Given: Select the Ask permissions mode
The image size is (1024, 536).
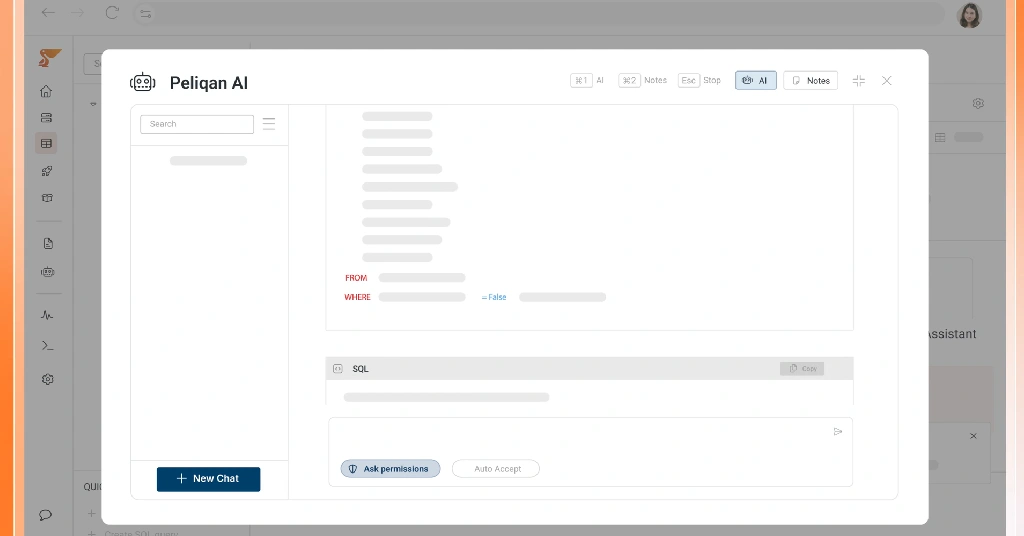Looking at the screenshot, I should coord(390,469).
